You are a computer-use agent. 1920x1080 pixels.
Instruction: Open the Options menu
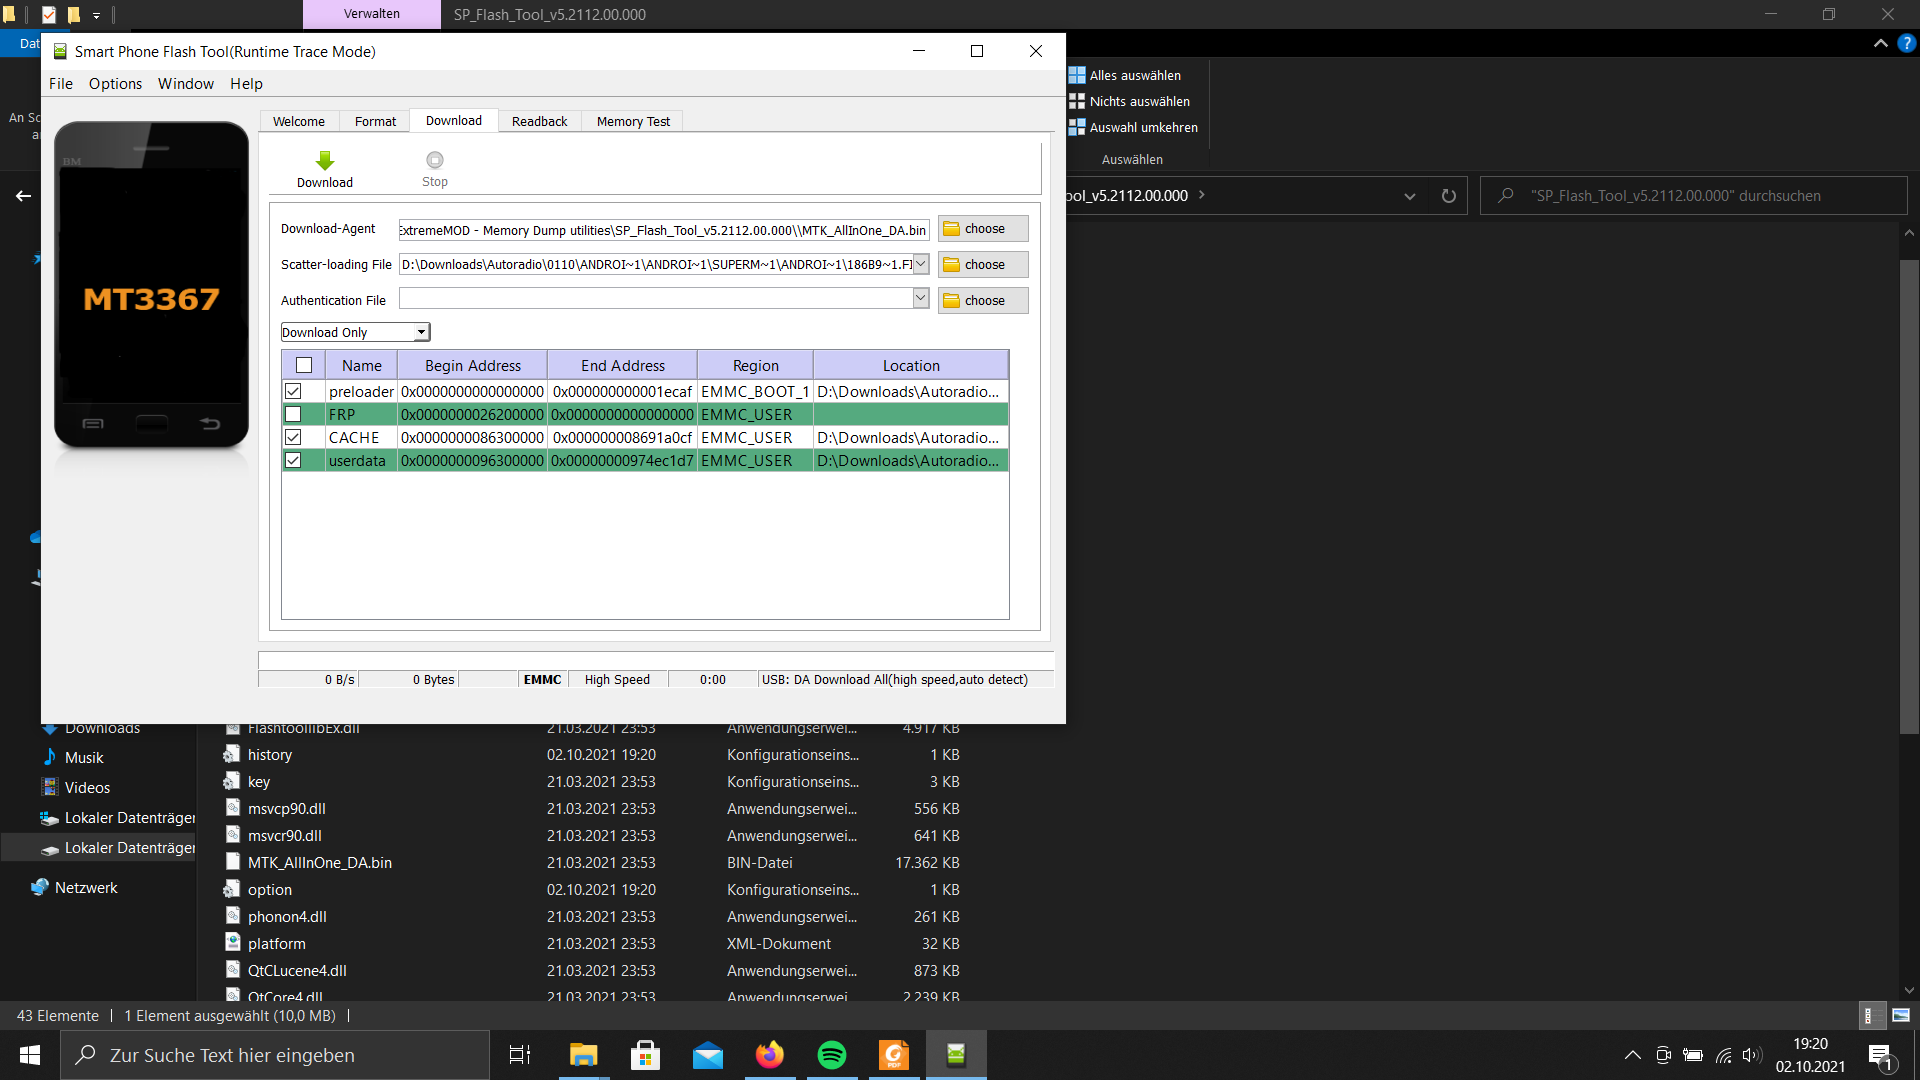click(x=115, y=84)
